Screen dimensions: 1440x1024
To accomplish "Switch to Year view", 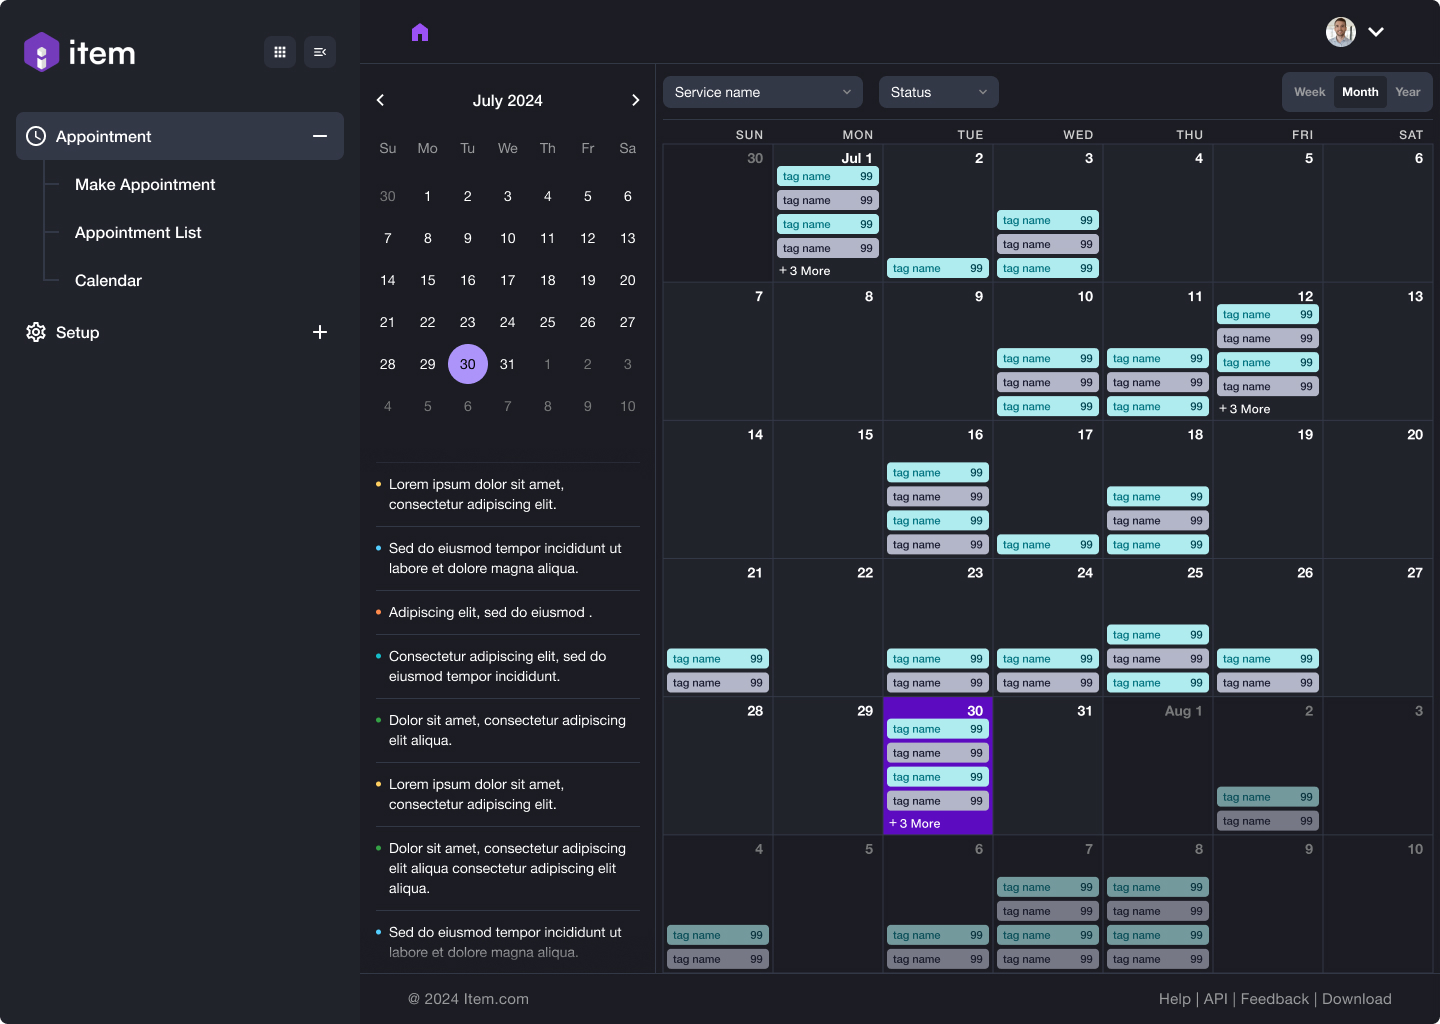I will (x=1408, y=92).
